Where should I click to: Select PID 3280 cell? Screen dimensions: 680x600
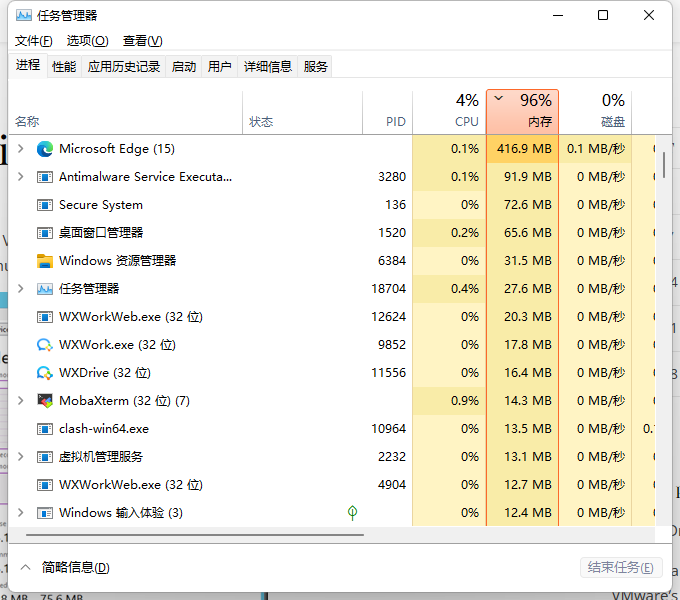tap(392, 177)
